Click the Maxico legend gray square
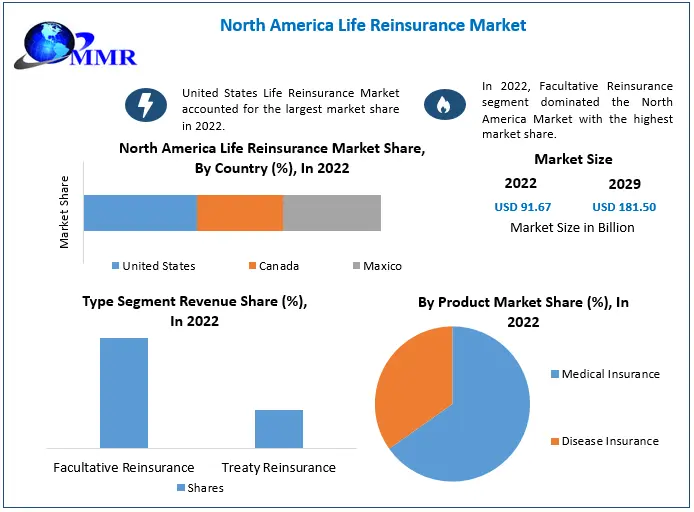This screenshot has width=694, height=512. point(355,266)
